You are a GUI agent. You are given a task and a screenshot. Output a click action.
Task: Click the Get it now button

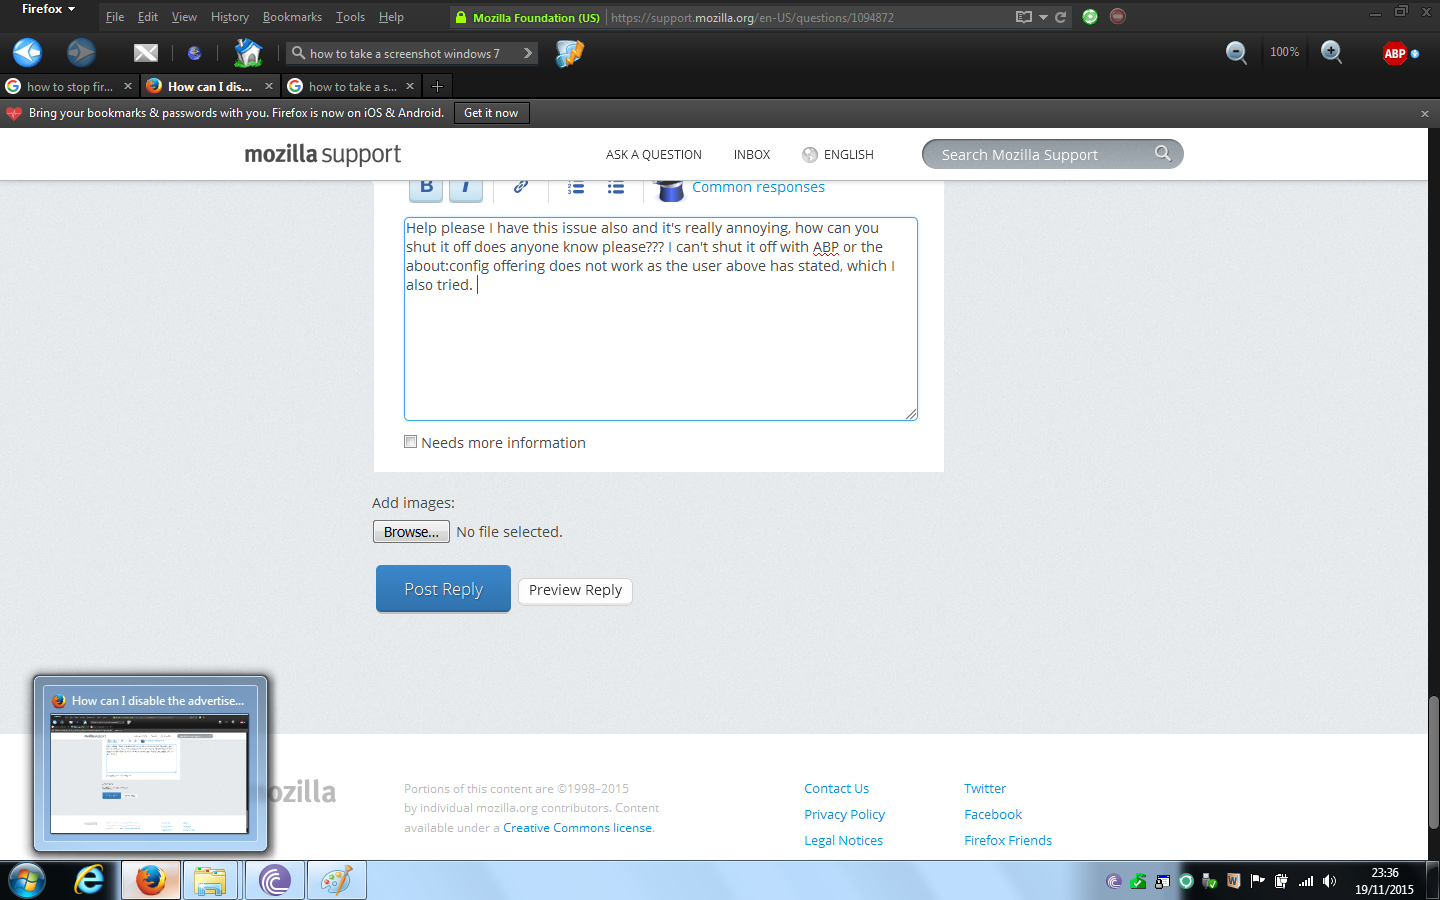[x=491, y=113]
